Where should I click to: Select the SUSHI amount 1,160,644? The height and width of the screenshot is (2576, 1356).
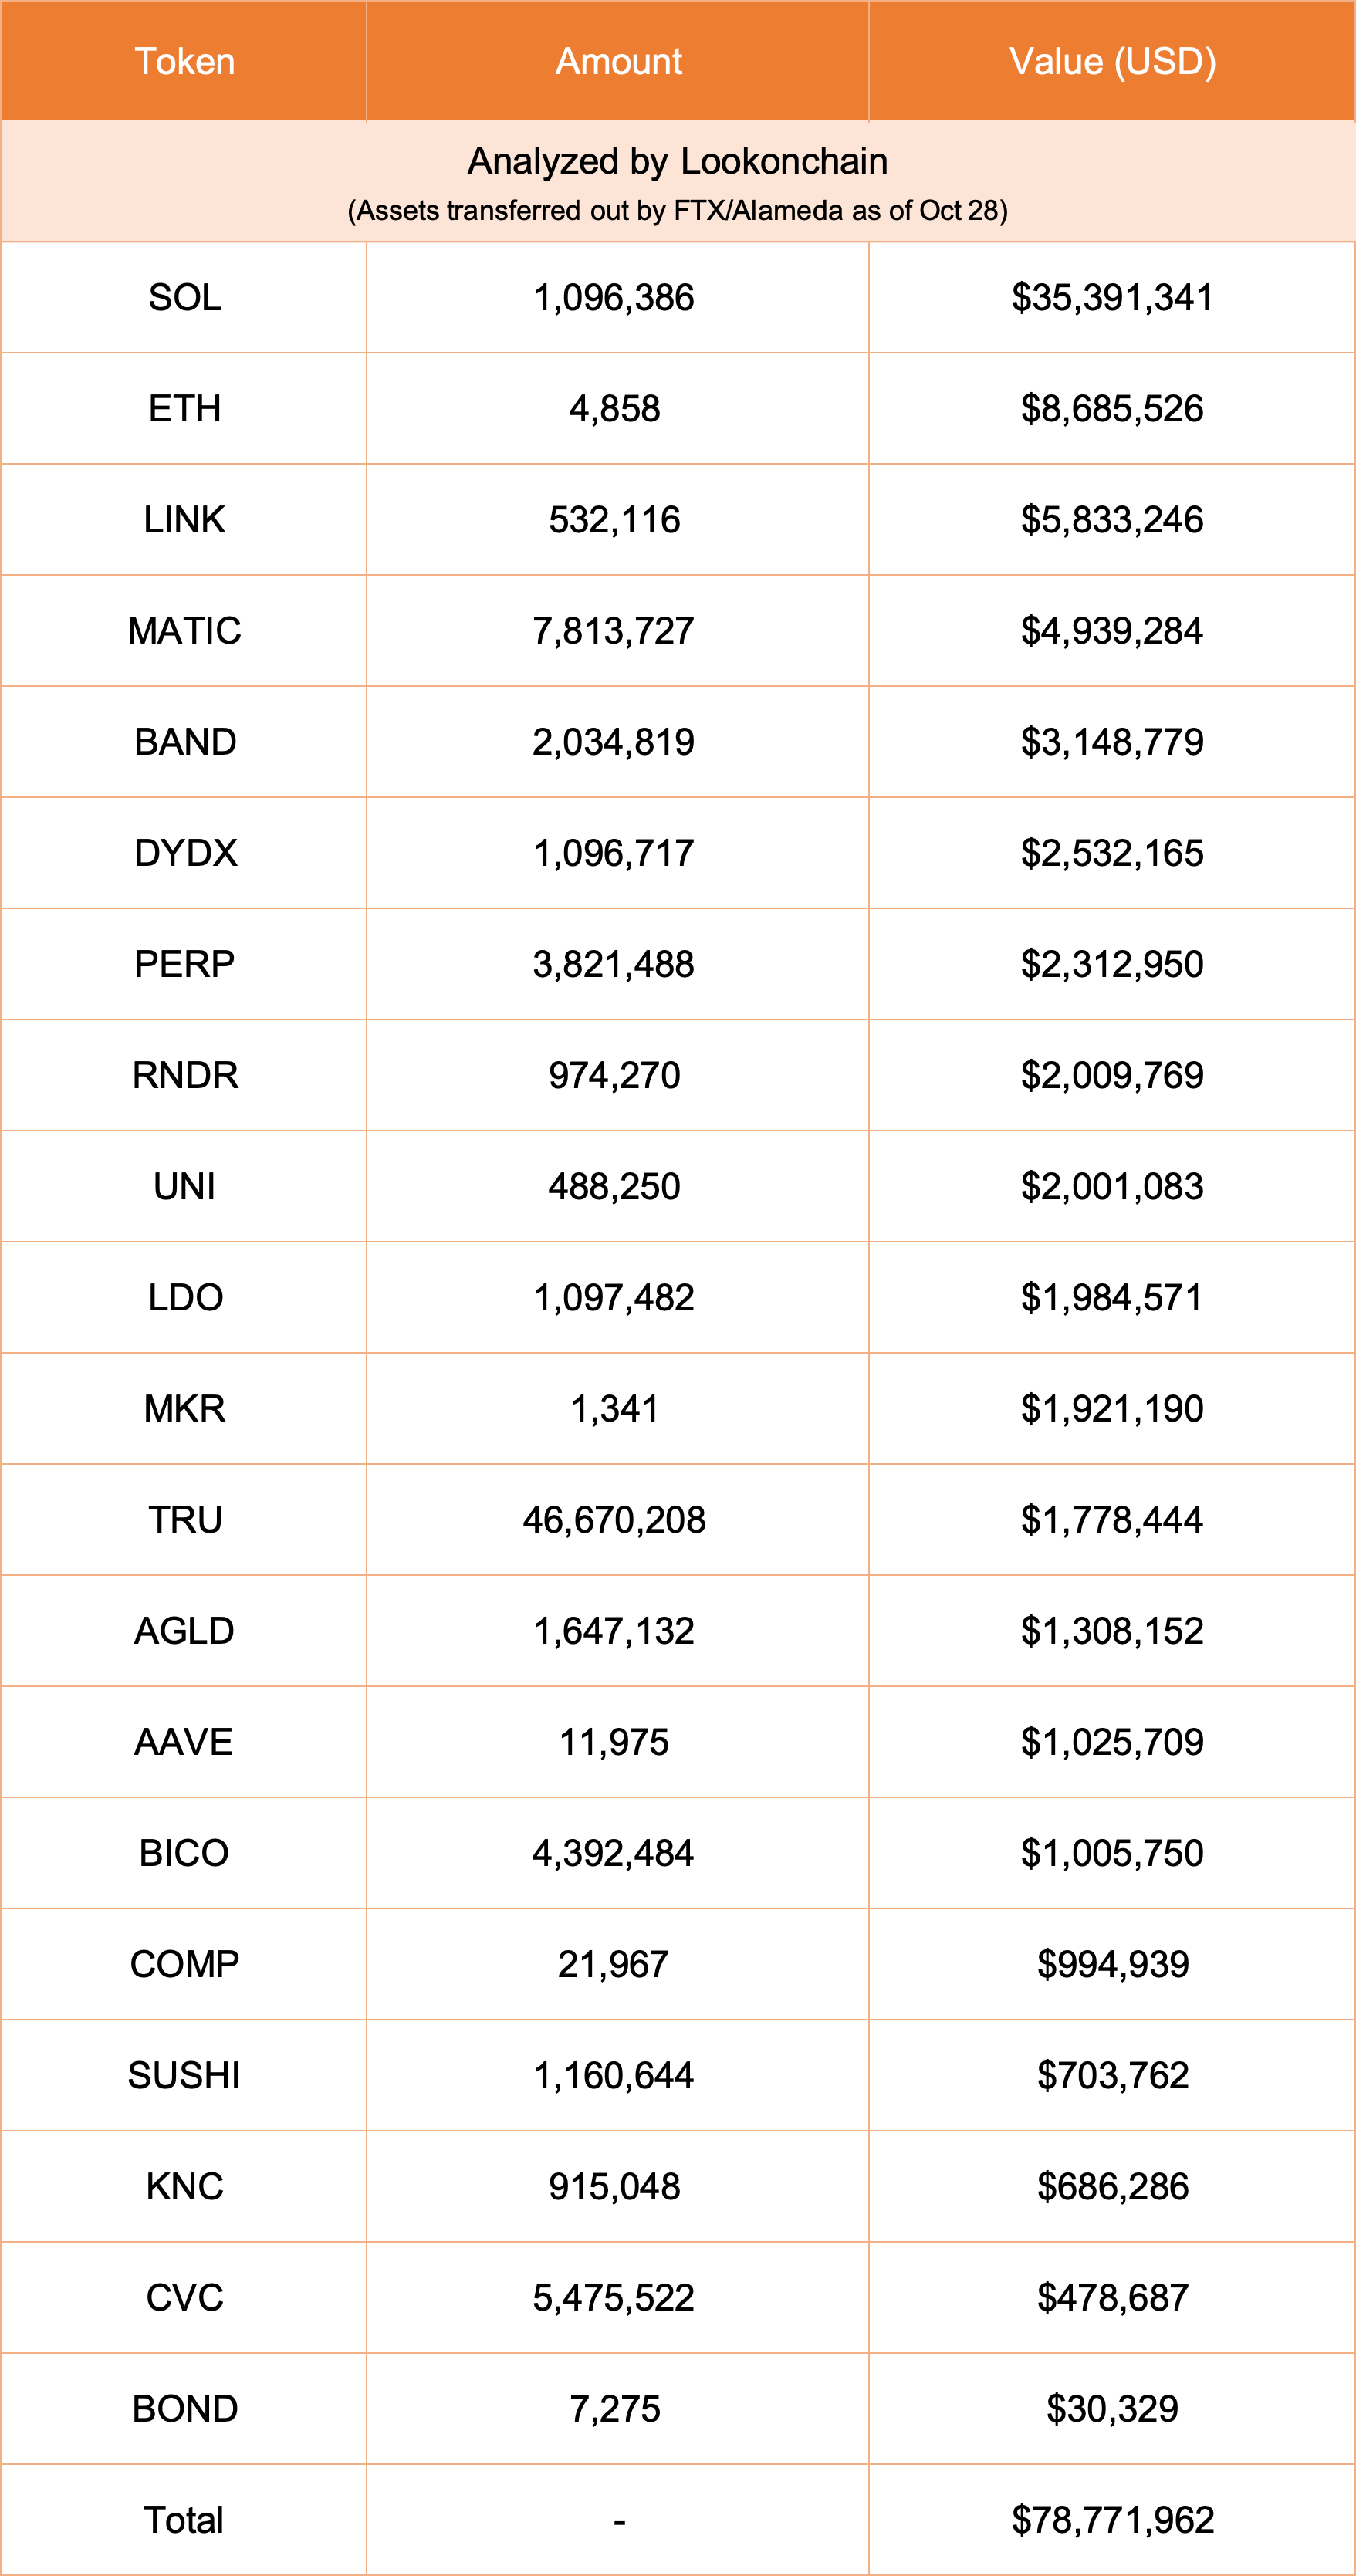tap(614, 2075)
